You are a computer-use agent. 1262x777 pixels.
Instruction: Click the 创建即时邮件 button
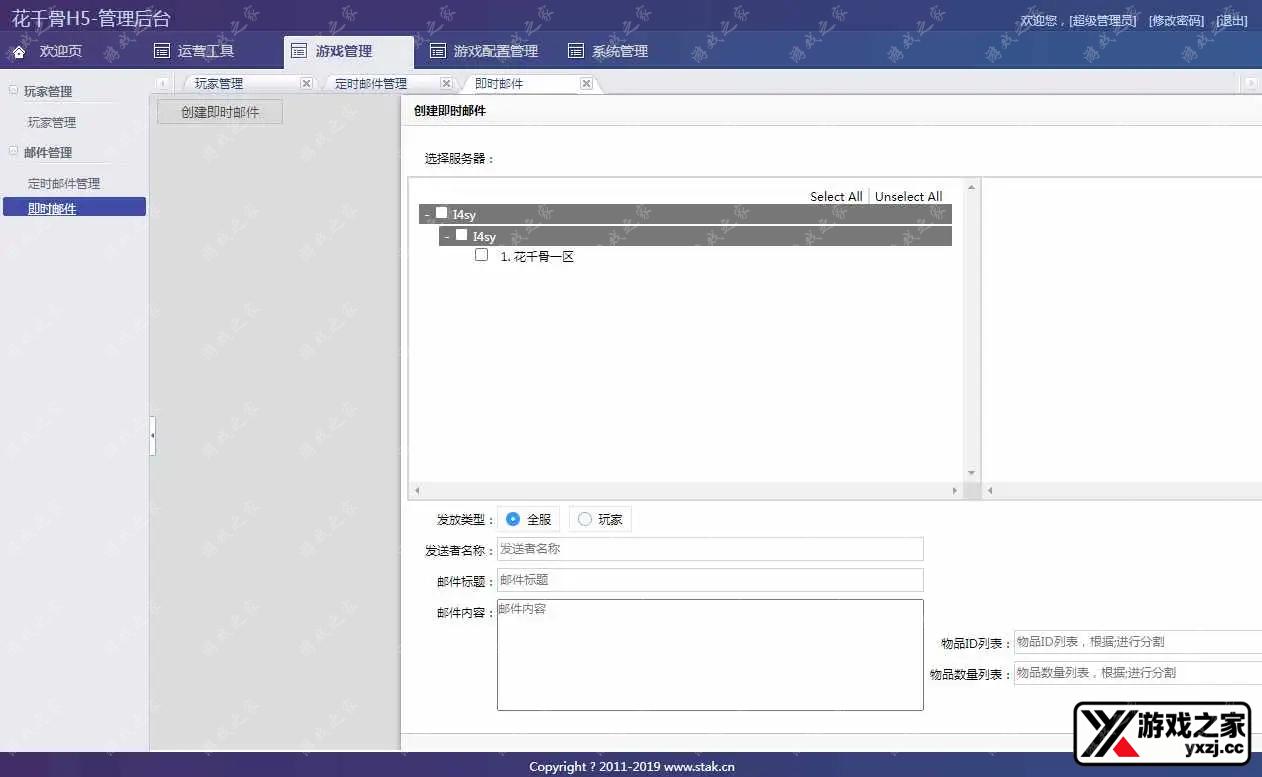220,112
